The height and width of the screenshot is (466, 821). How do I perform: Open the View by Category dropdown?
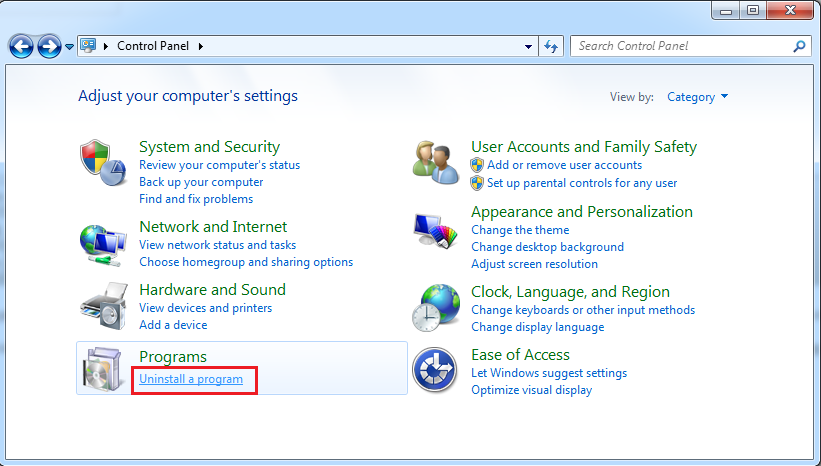(698, 97)
